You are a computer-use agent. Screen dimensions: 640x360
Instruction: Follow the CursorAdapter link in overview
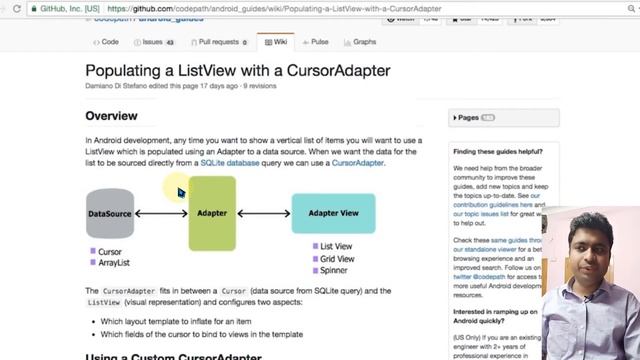(x=358, y=163)
